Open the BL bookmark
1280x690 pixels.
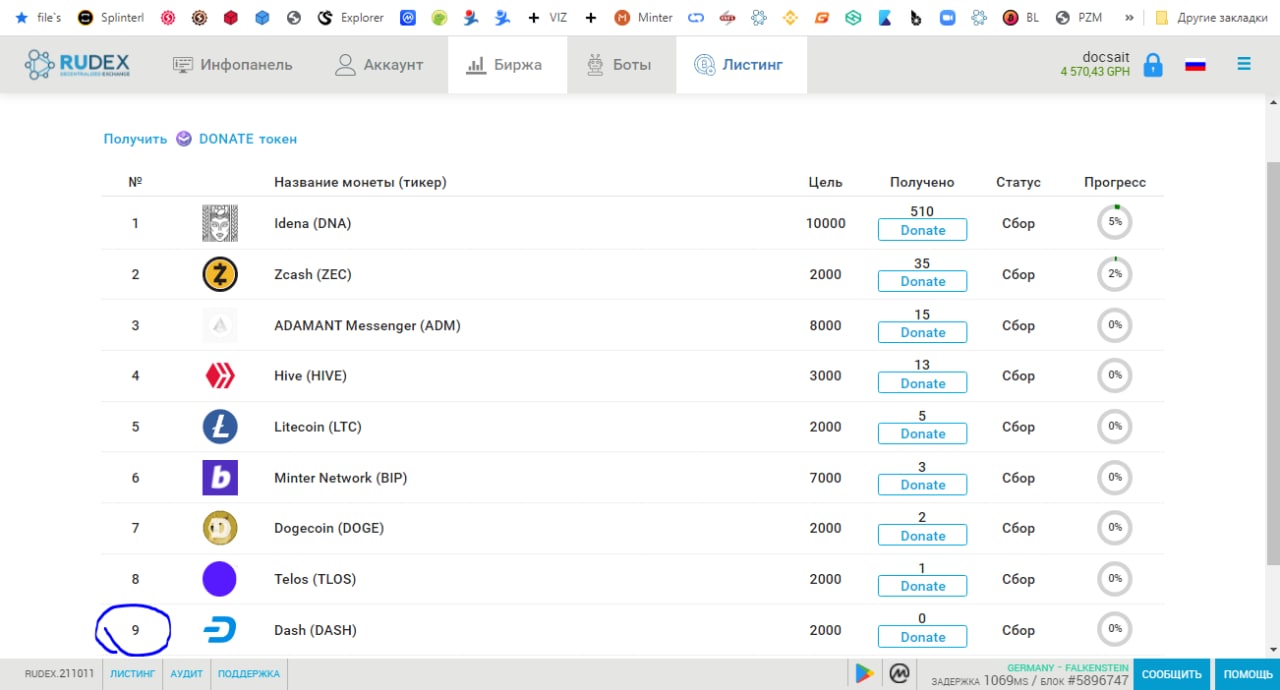coord(1022,17)
